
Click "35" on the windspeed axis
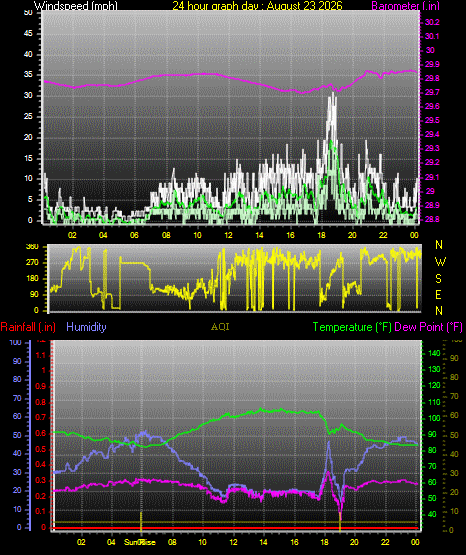coord(28,75)
